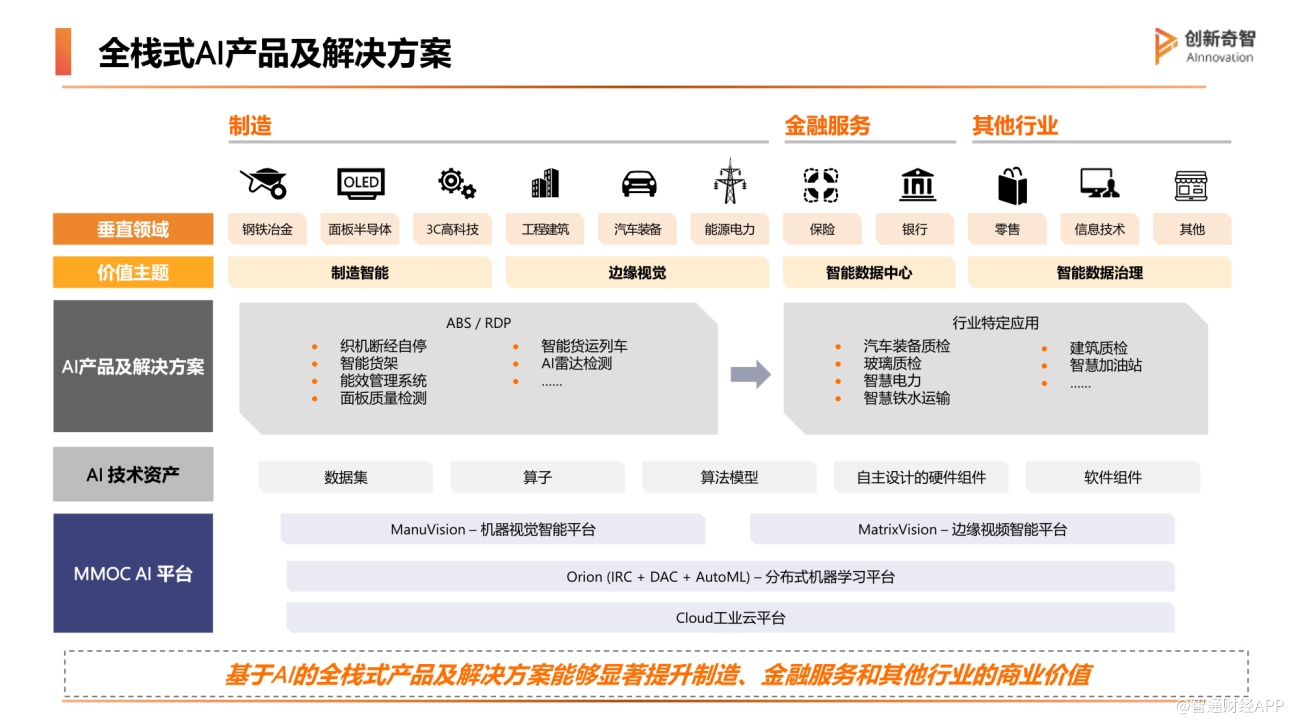
Task: Select the 汽车装备质检 bullet
Action: [x=907, y=346]
